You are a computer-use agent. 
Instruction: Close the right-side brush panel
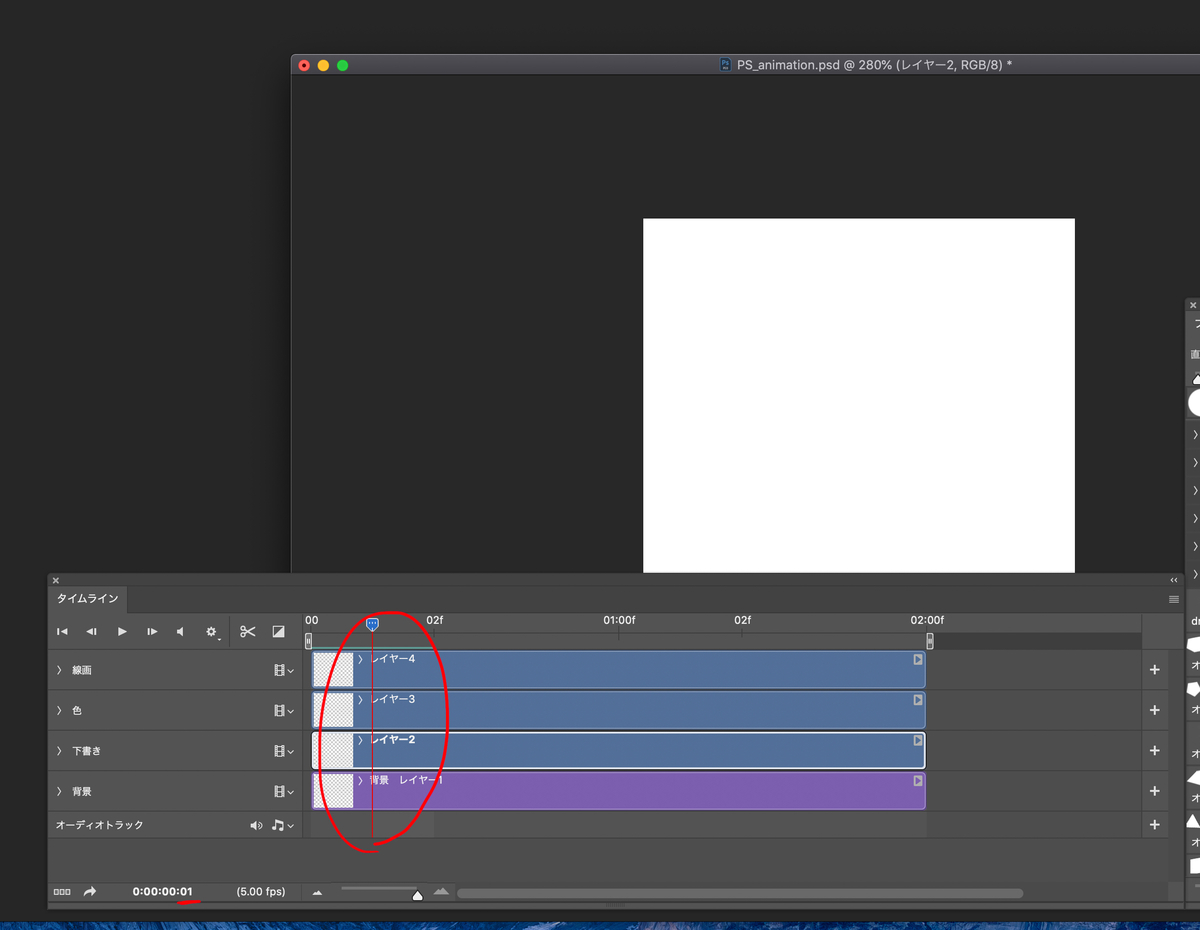pos(1193,305)
